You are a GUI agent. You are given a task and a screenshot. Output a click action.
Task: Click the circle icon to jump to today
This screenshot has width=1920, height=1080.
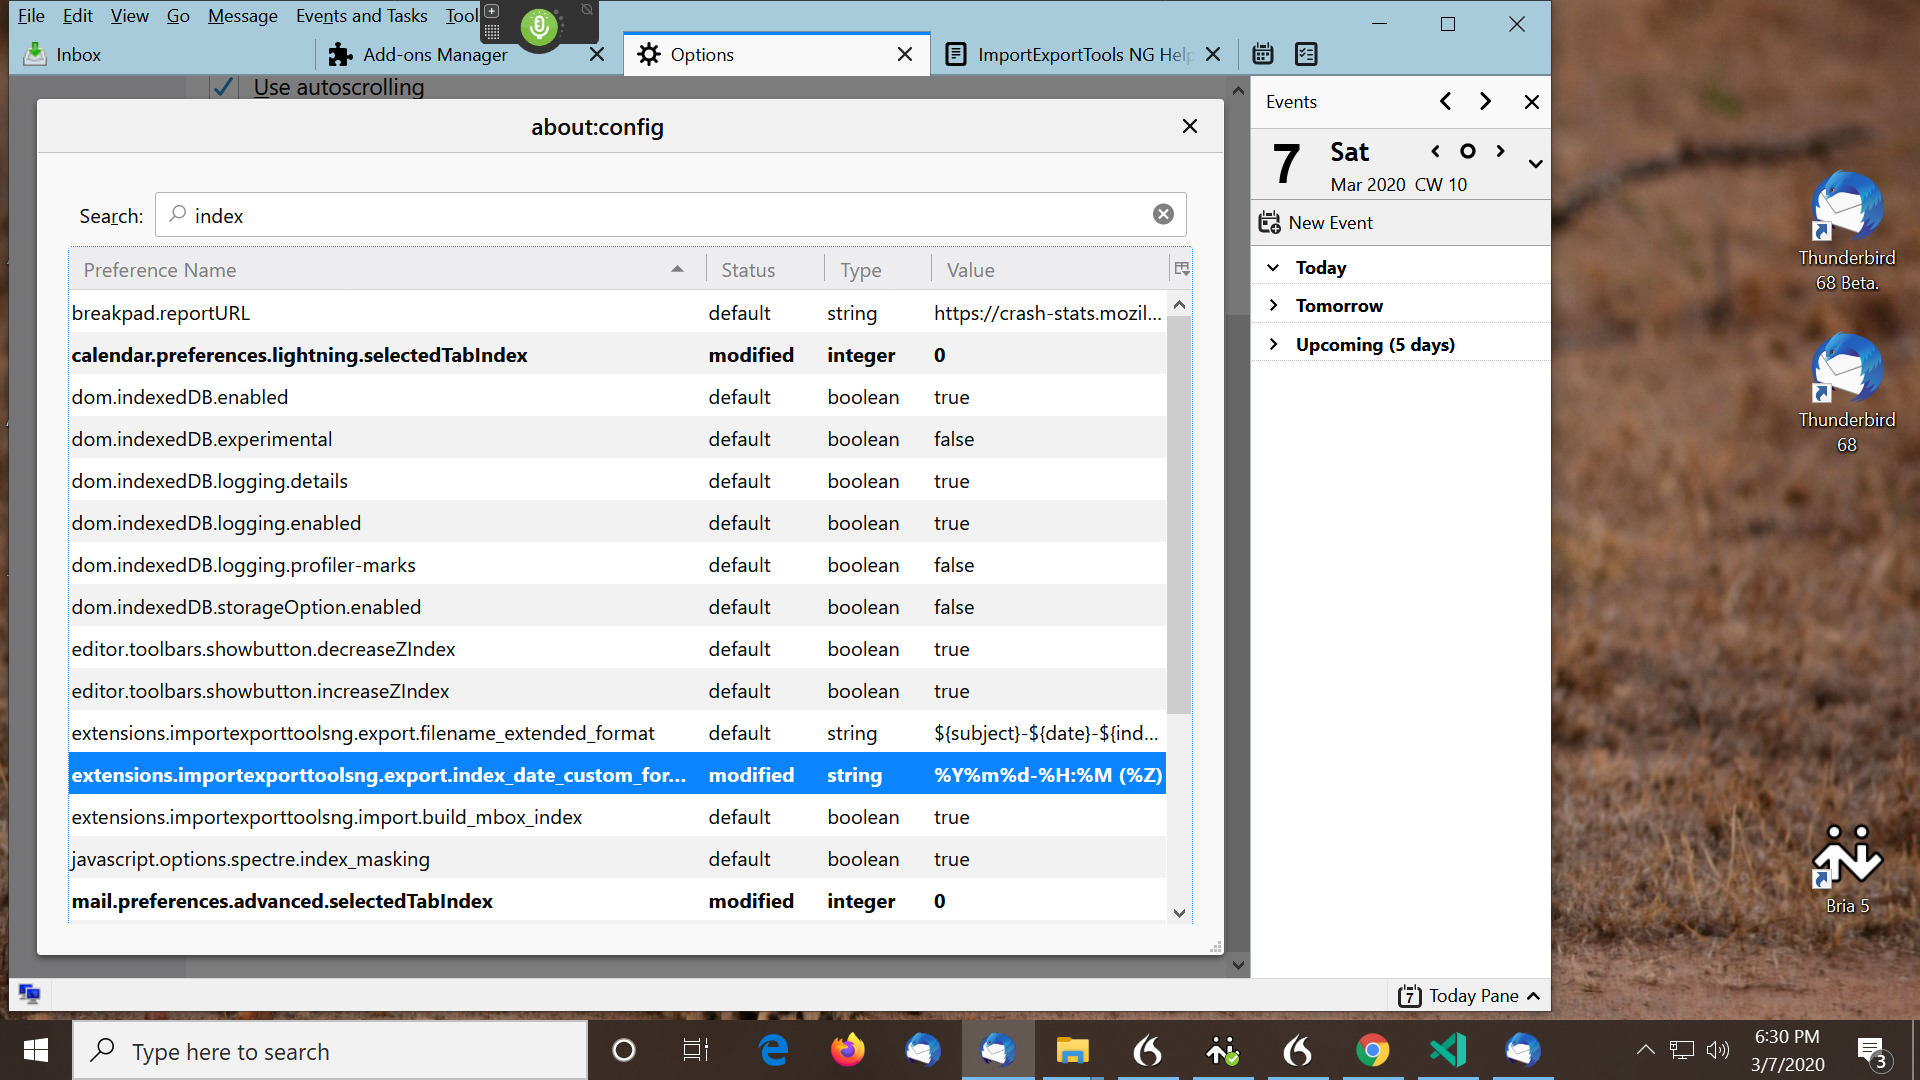[x=1467, y=151]
